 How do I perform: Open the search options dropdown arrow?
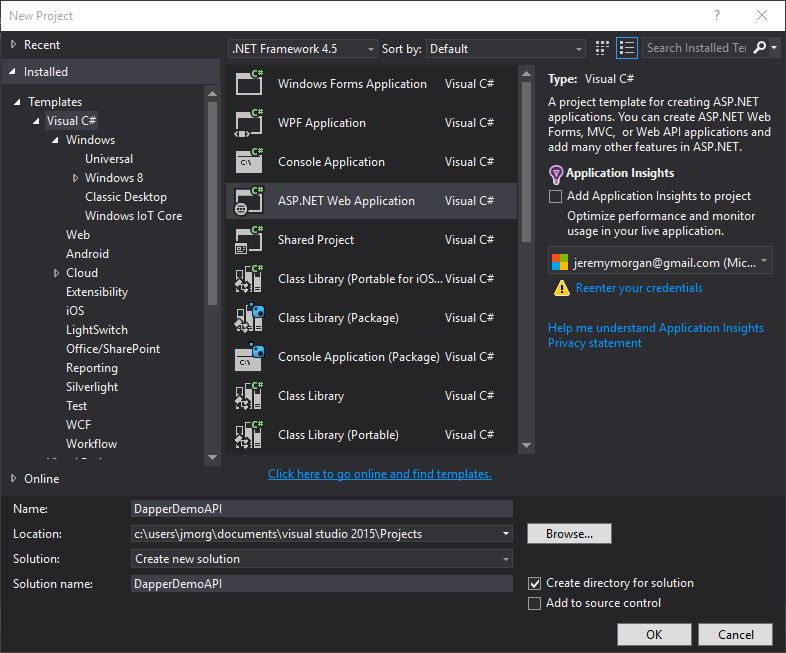[x=774, y=48]
